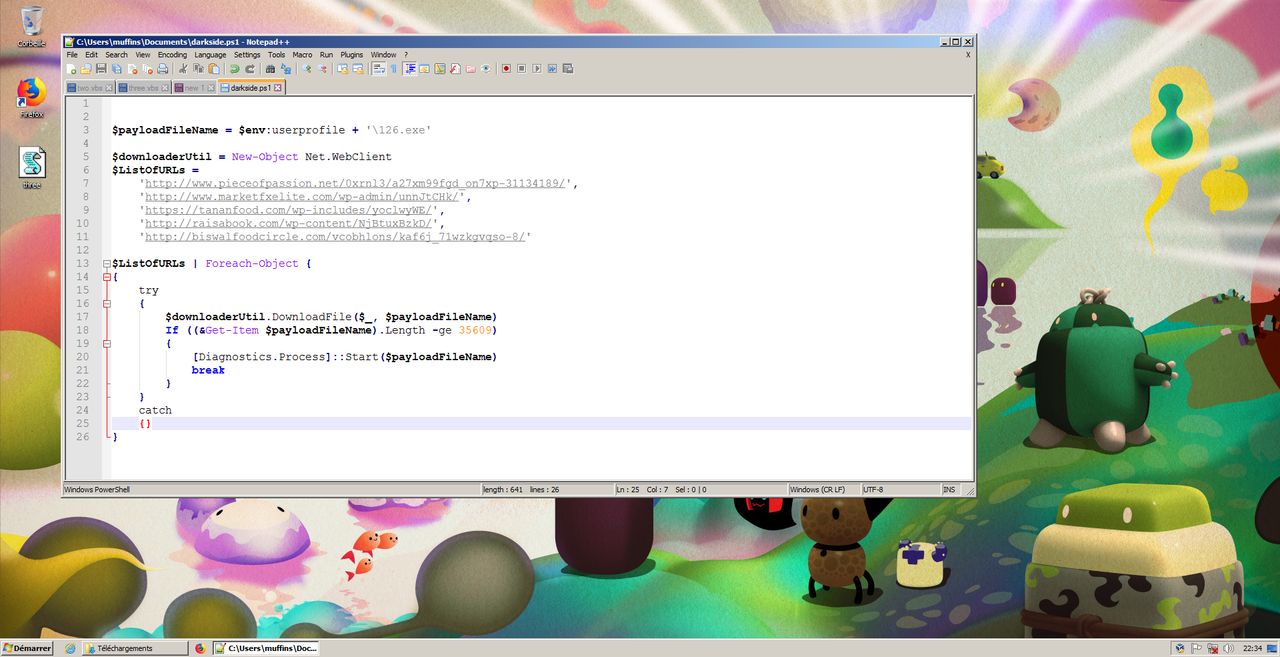This screenshot has height=657, width=1280.
Task: Follow the biswalfoodcircle.com URL link
Action: click(334, 236)
